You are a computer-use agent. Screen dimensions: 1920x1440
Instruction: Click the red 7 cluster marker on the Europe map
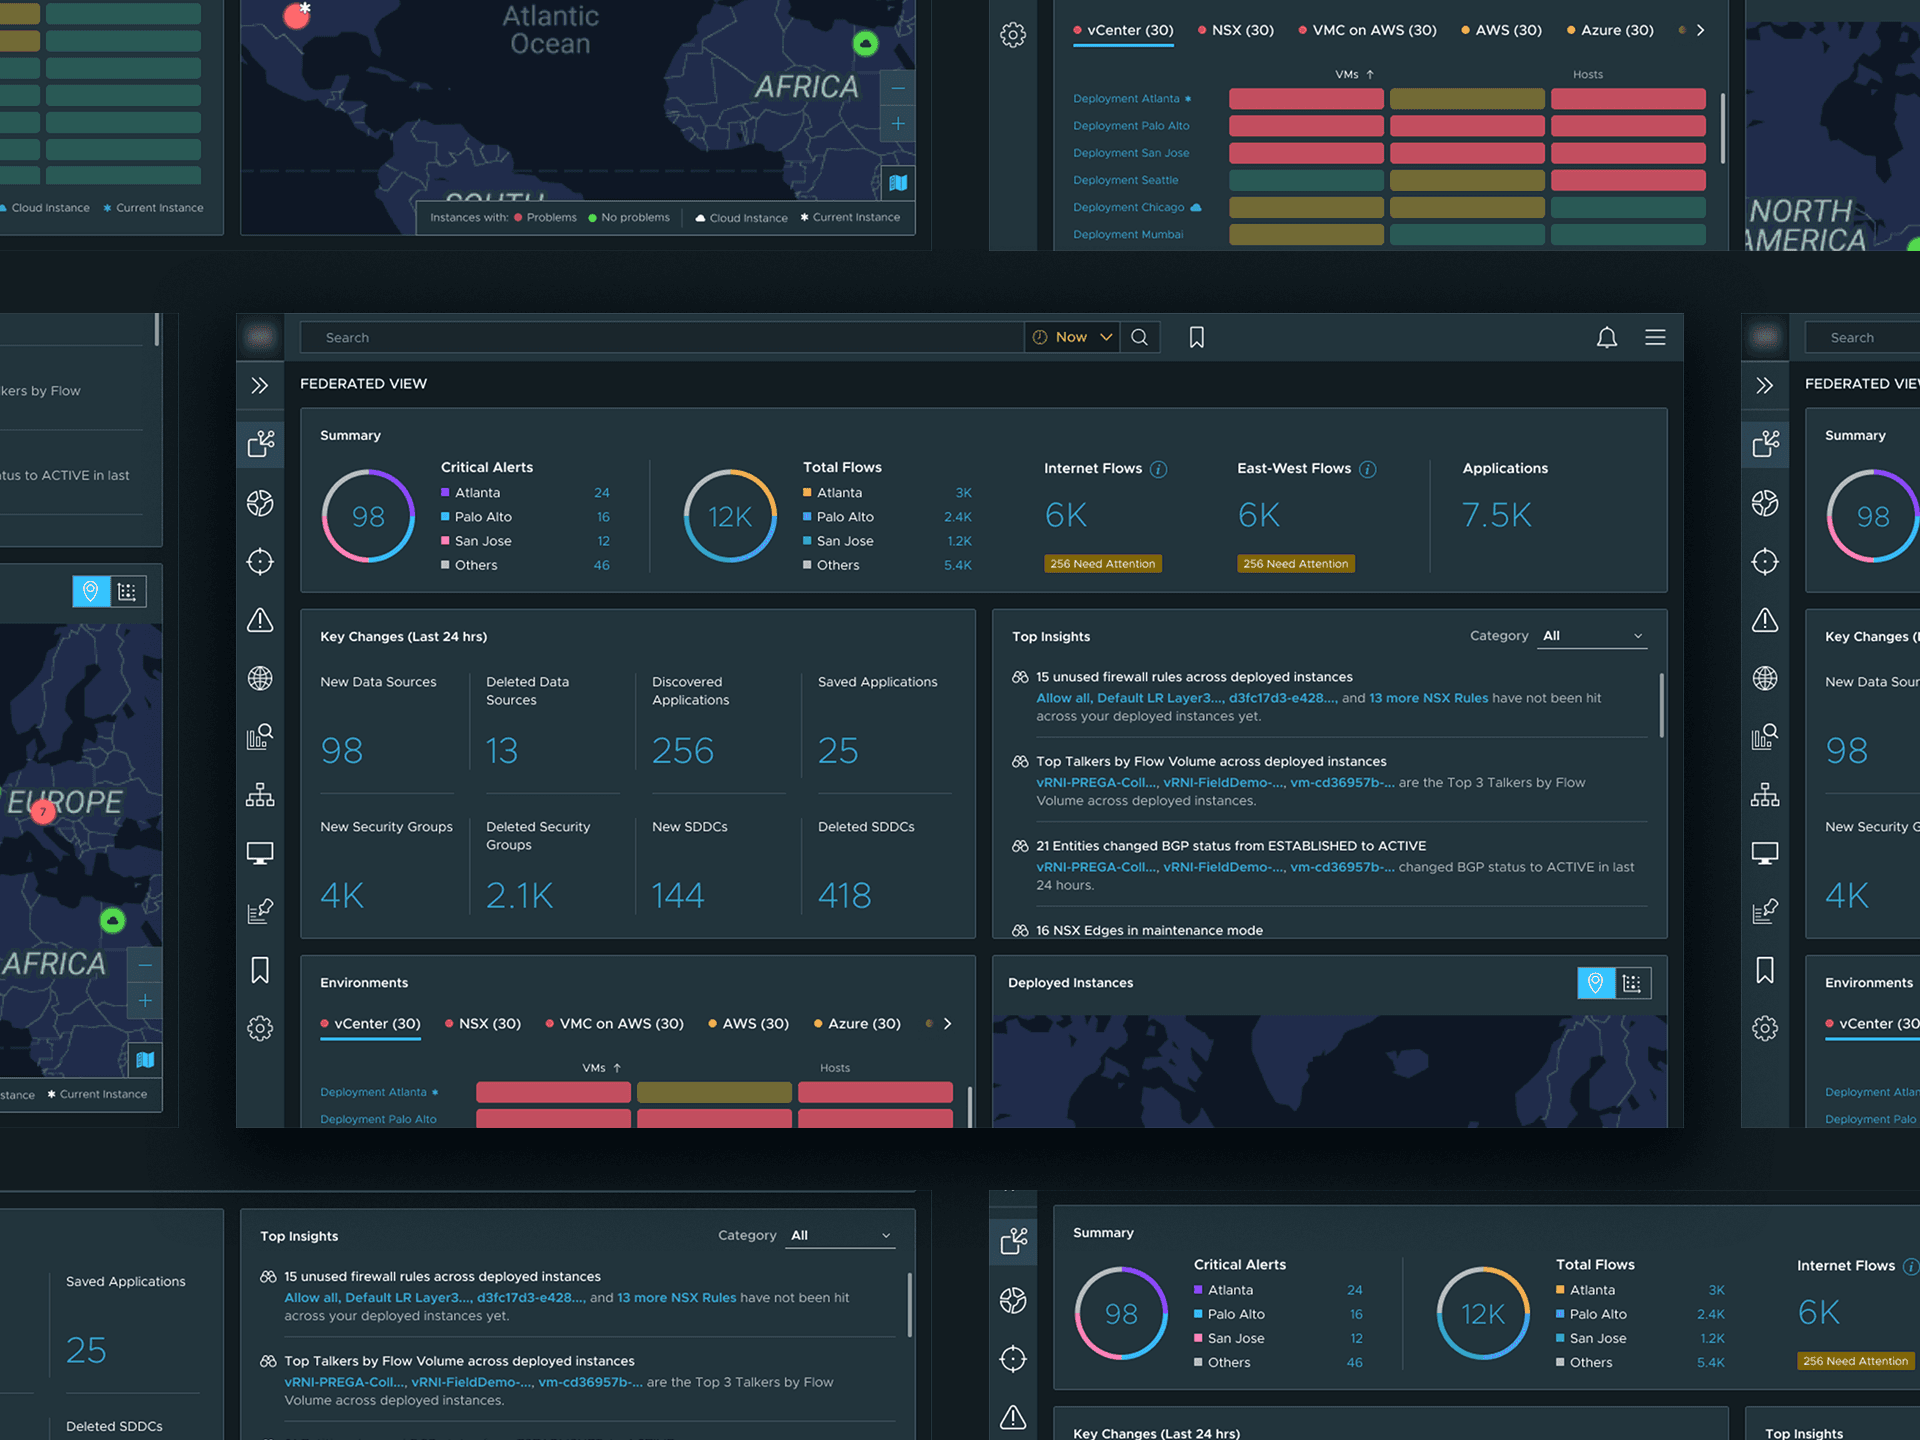click(x=43, y=812)
